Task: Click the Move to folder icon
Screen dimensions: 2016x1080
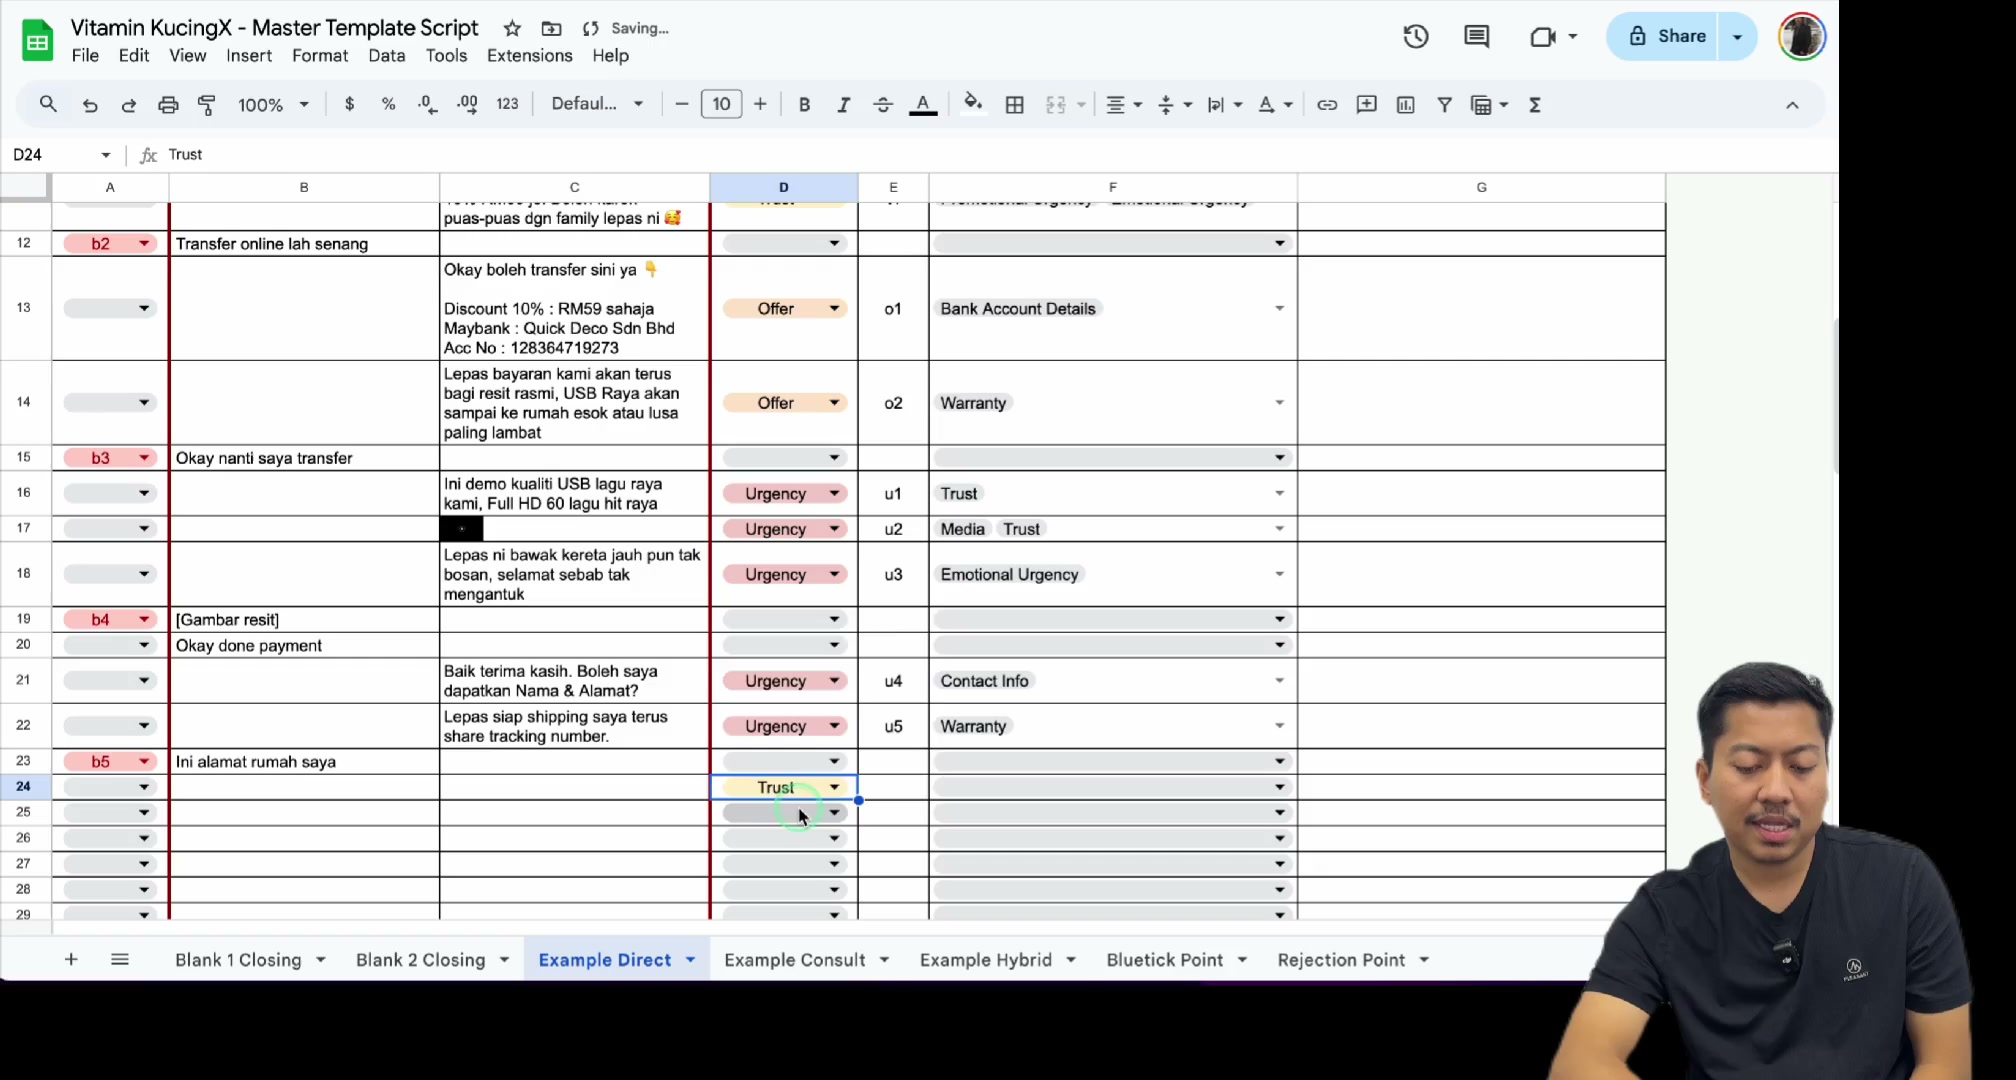Action: [x=551, y=28]
